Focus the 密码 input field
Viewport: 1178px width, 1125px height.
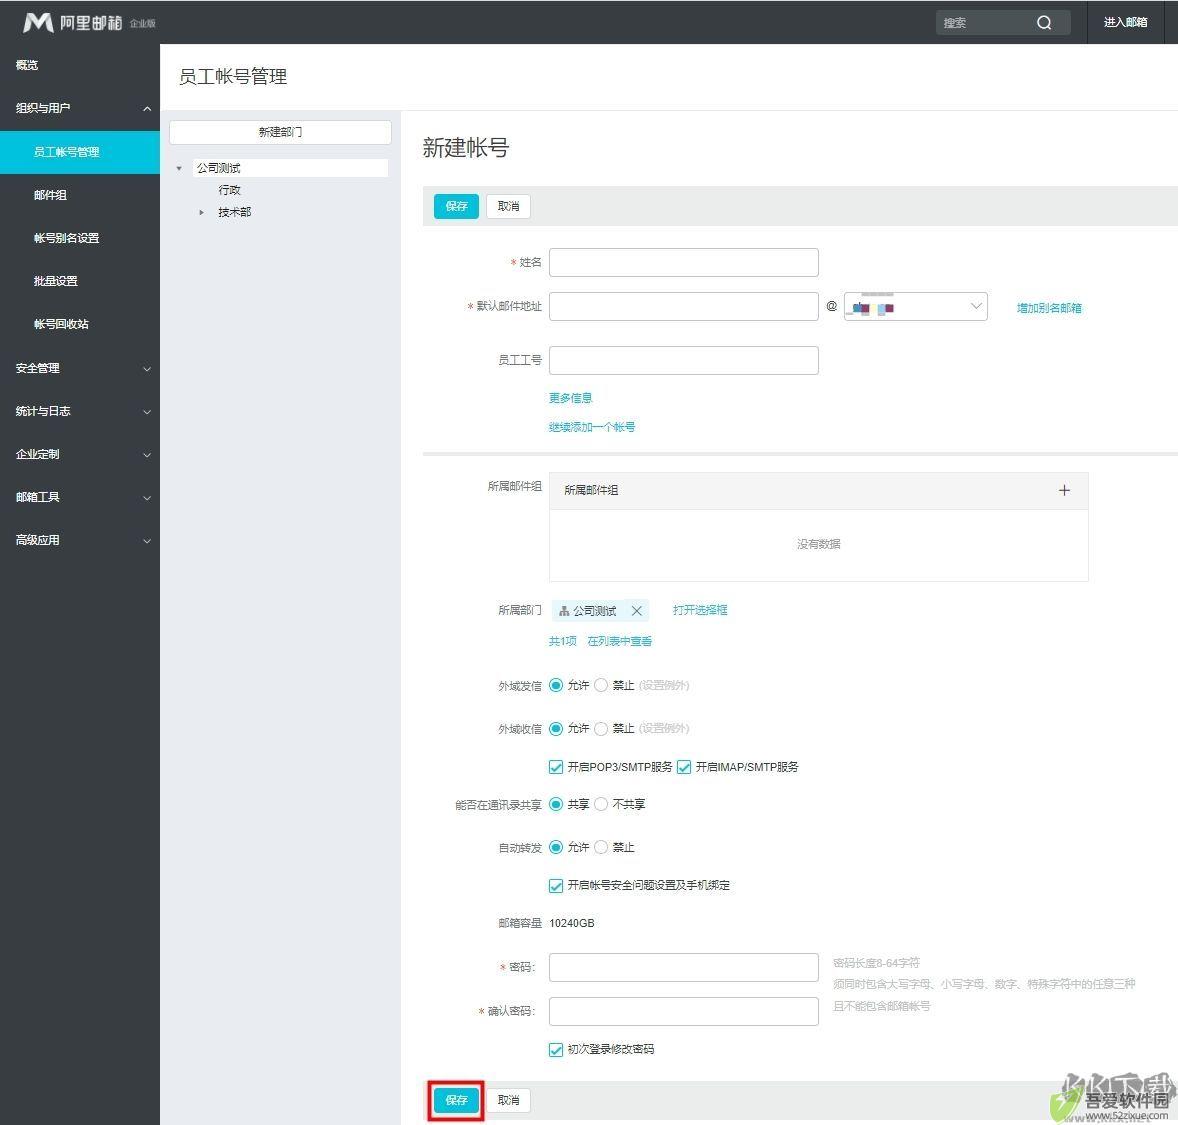click(684, 968)
